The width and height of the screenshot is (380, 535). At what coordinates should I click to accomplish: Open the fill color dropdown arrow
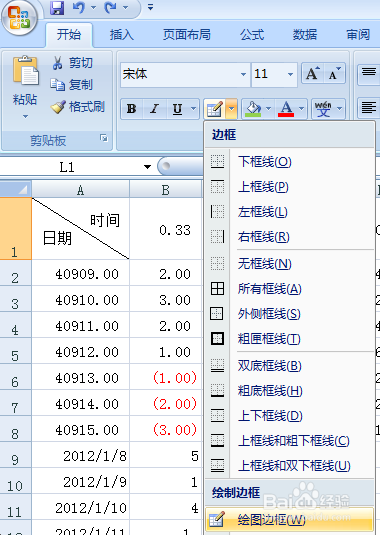click(x=268, y=109)
